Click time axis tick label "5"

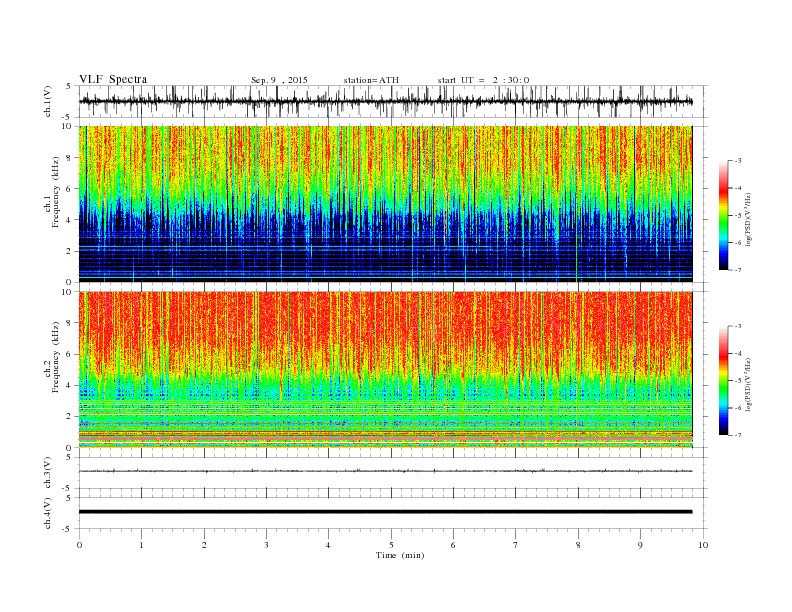coord(391,545)
